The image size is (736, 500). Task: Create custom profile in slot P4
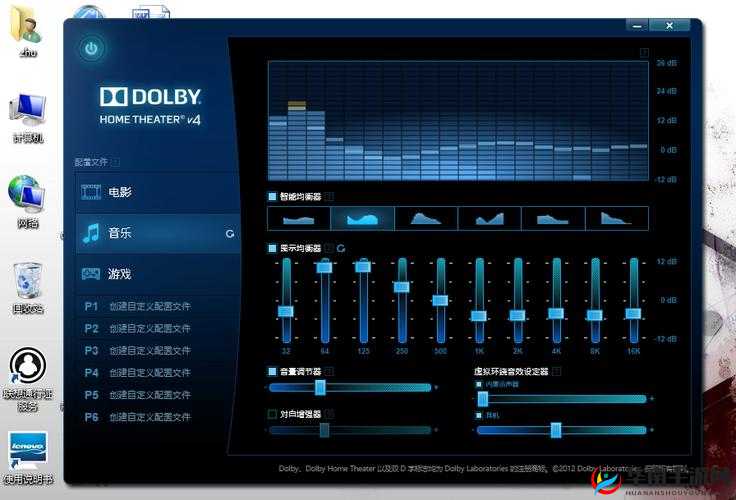(150, 372)
